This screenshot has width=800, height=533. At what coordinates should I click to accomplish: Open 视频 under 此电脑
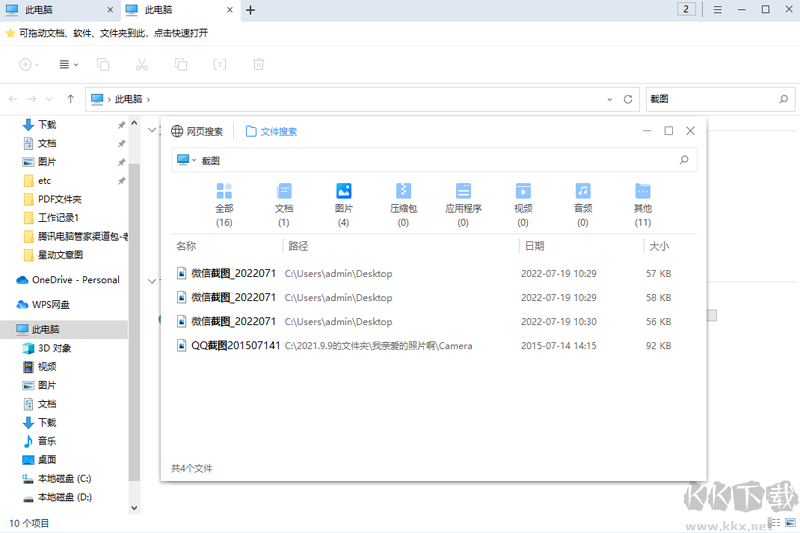coord(47,366)
